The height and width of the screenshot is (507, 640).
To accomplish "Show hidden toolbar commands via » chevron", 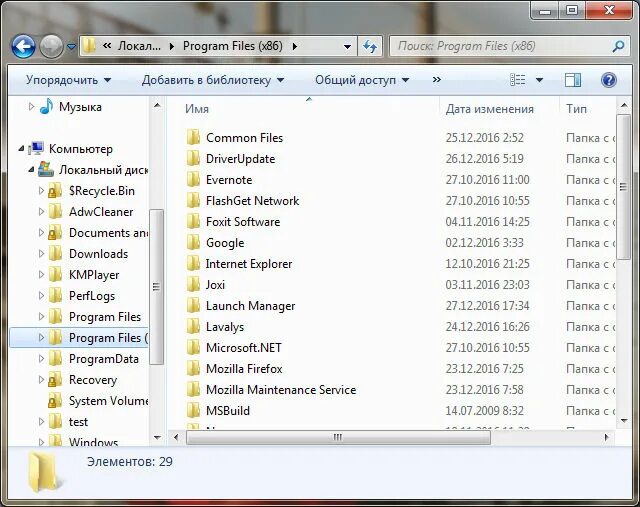I will click(436, 80).
